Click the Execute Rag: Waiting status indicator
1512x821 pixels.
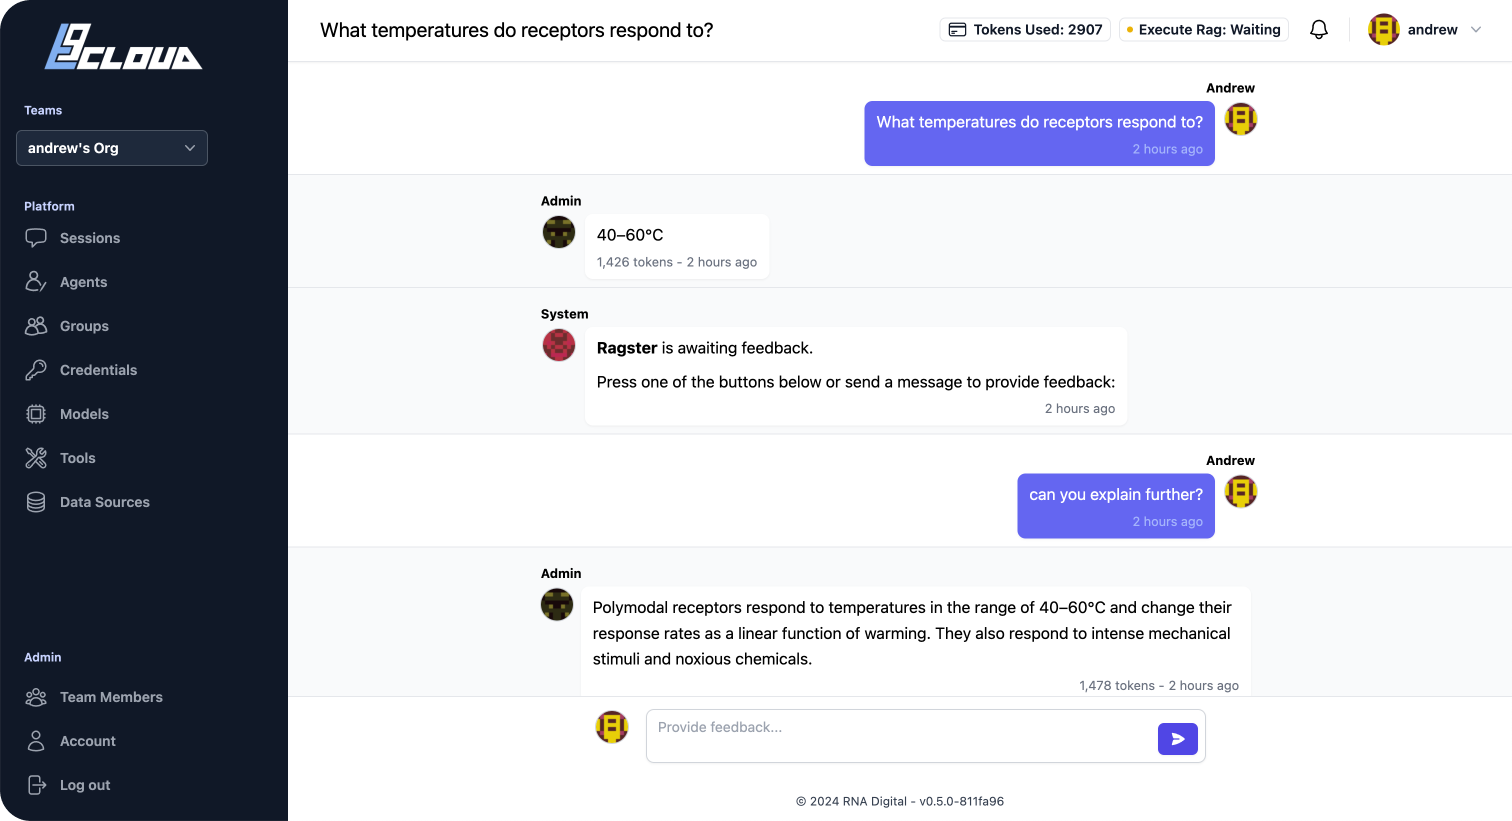click(x=1203, y=29)
